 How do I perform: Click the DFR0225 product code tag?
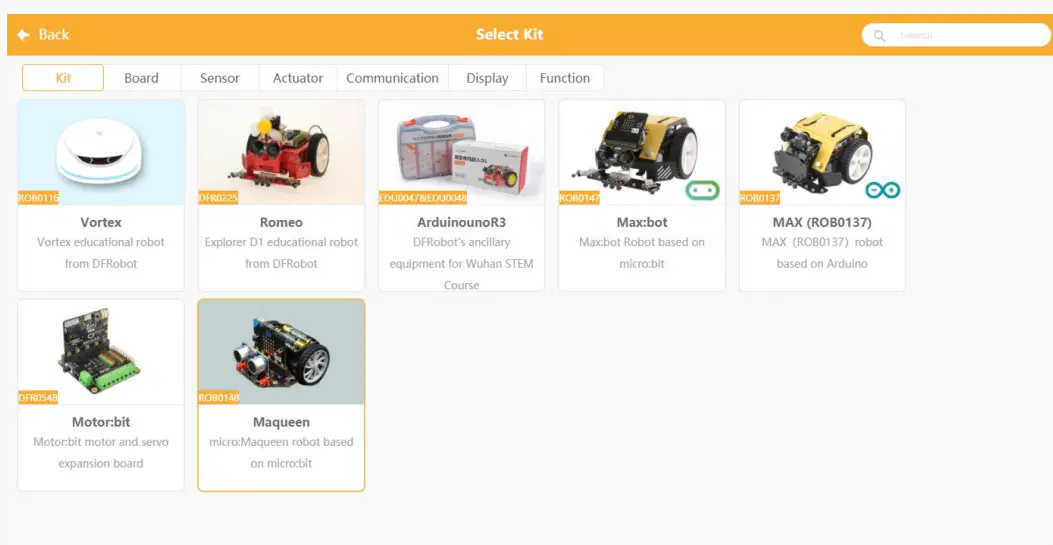[x=218, y=198]
